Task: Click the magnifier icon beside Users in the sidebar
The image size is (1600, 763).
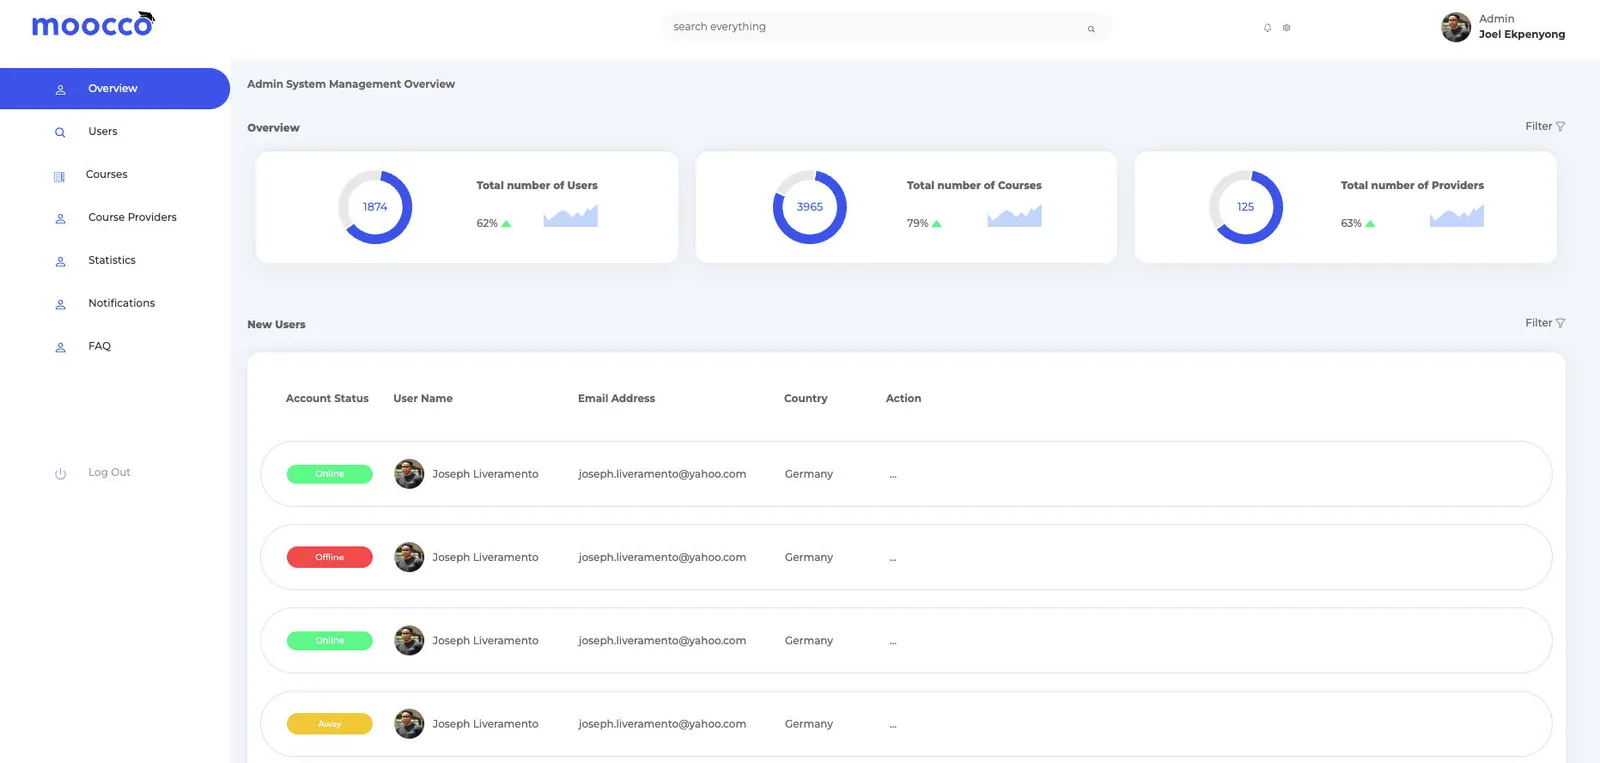Action: pyautogui.click(x=60, y=132)
